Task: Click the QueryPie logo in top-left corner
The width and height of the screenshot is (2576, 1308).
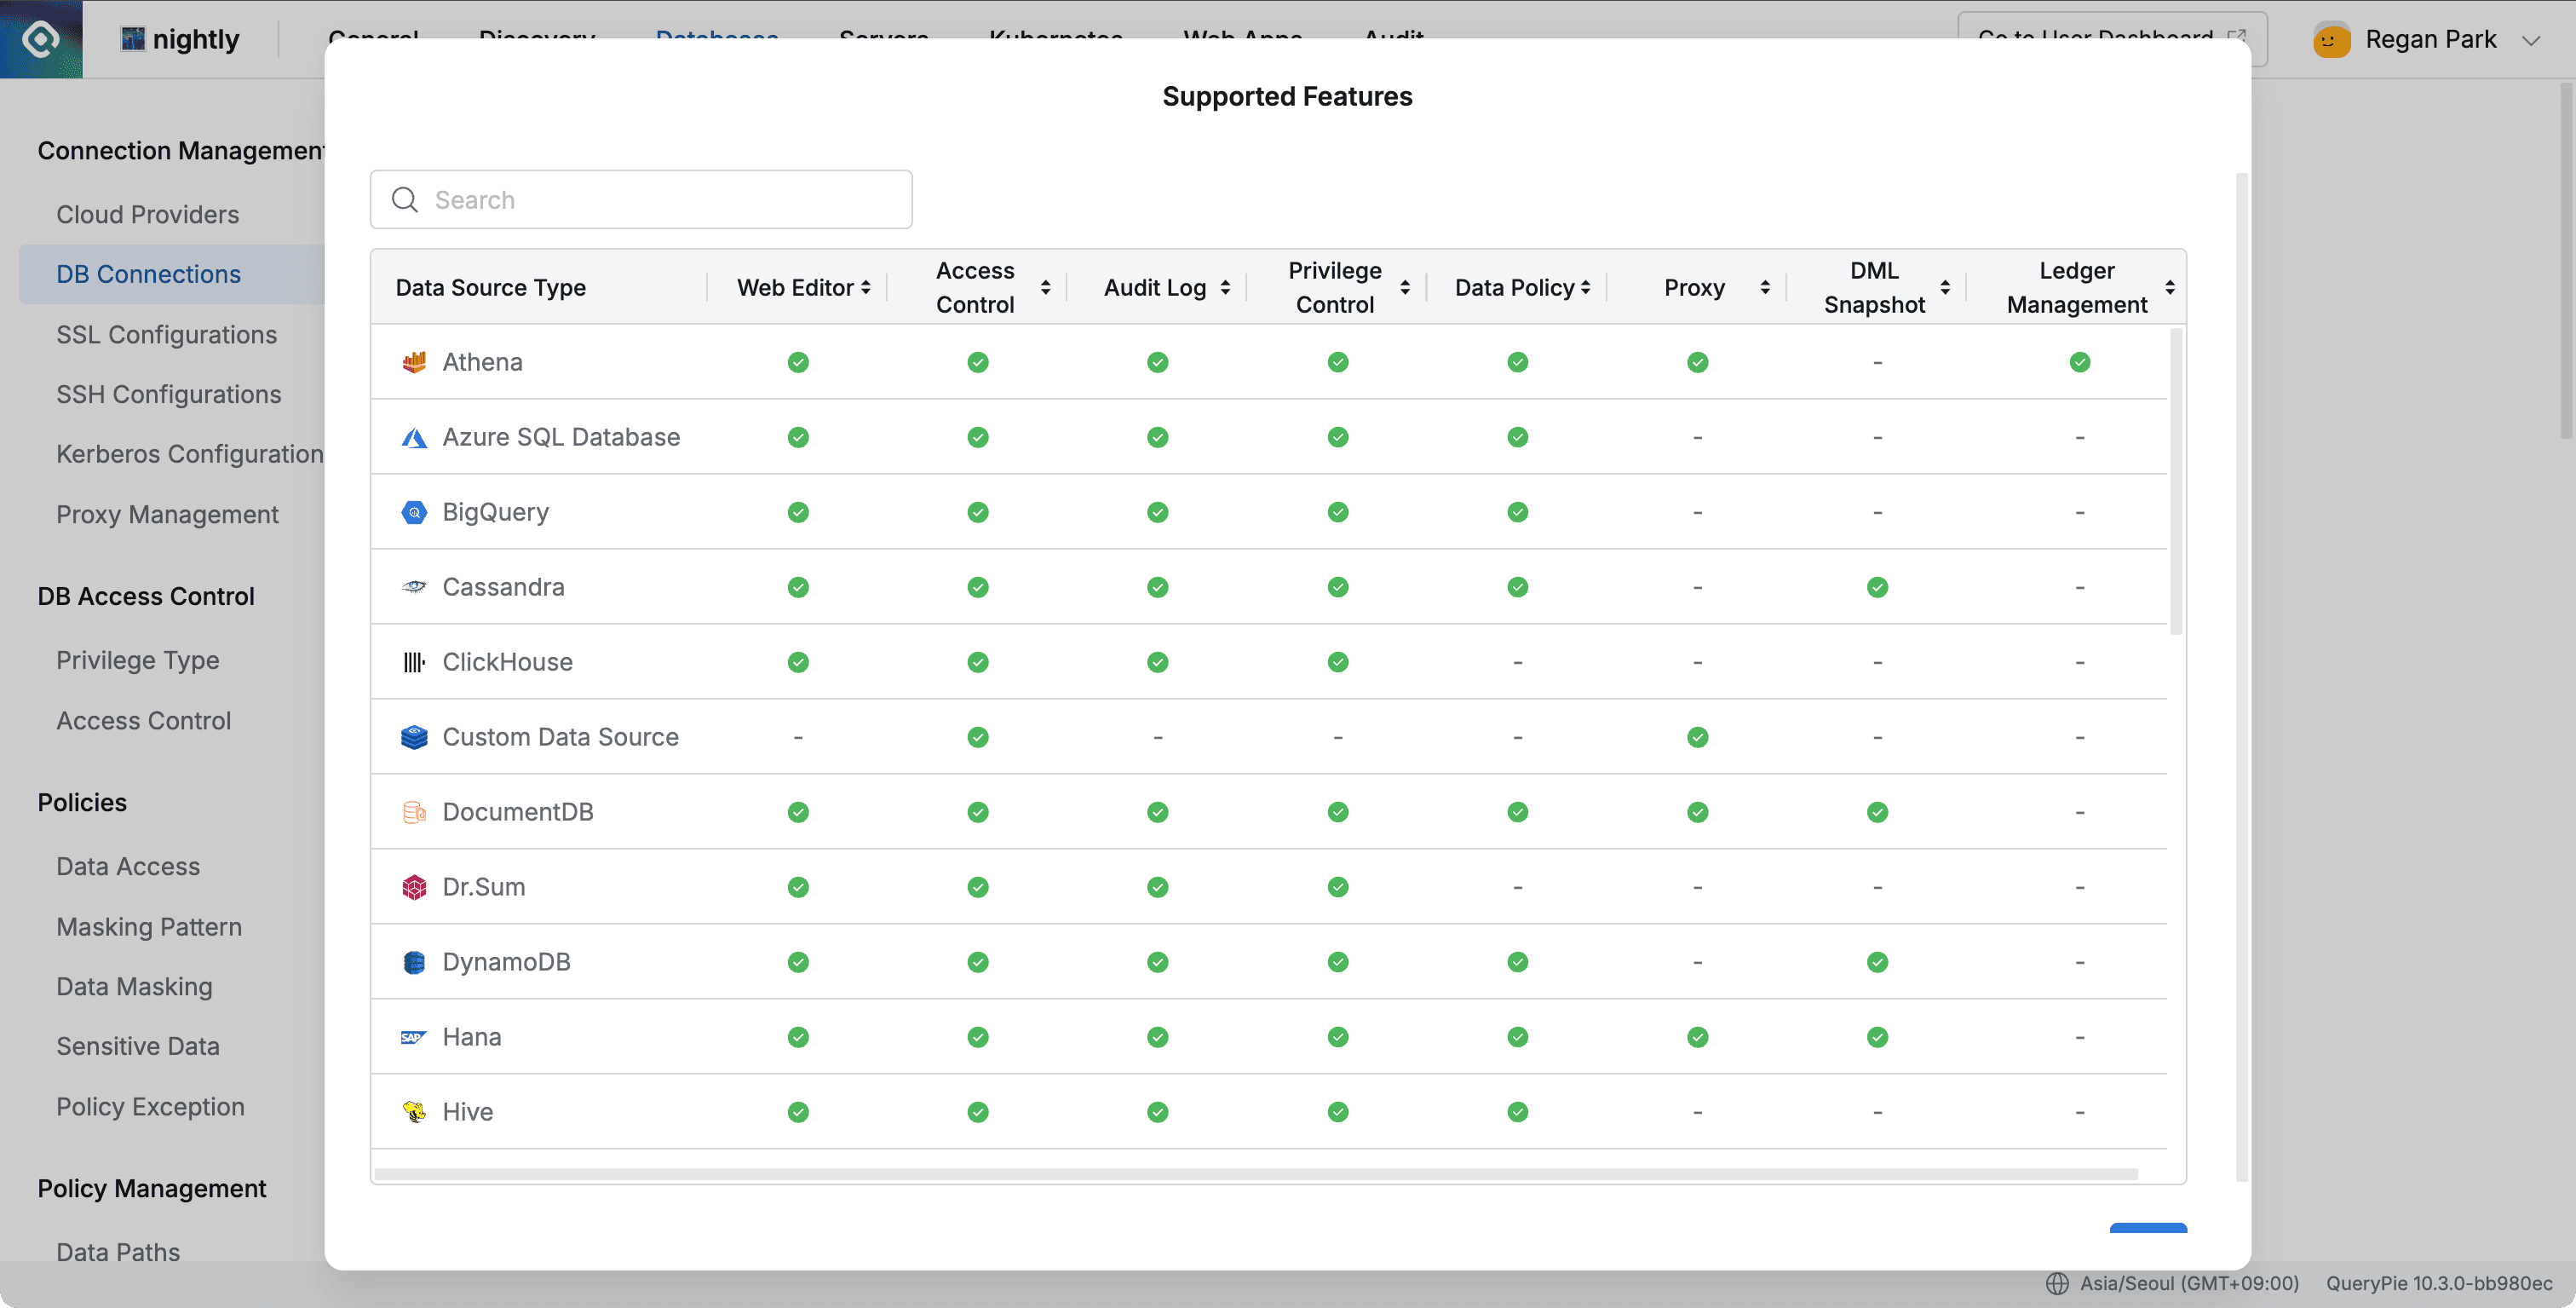Action: (x=41, y=39)
